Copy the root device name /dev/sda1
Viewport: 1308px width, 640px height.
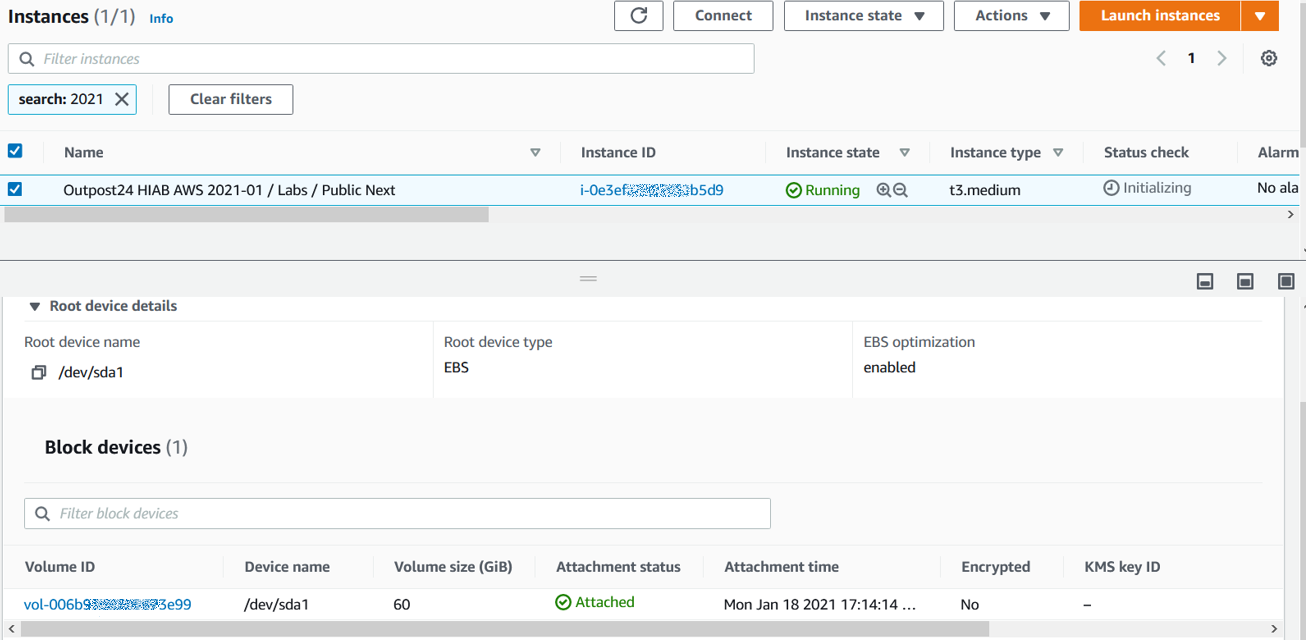(36, 371)
